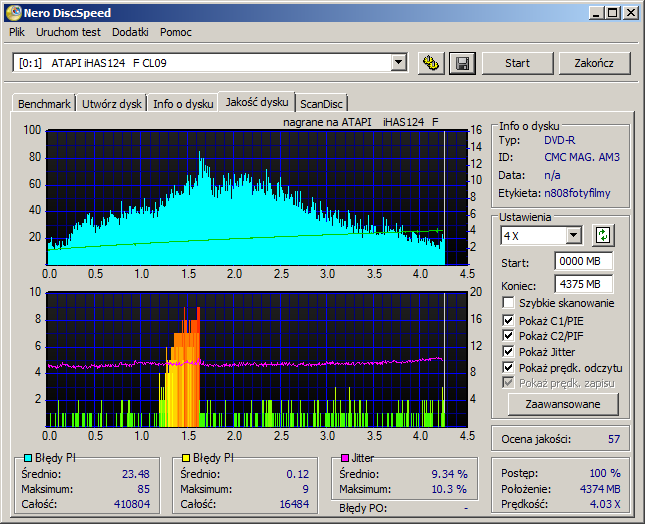645x524 pixels.
Task: Switch to the ScanDisc tab
Action: [321, 104]
